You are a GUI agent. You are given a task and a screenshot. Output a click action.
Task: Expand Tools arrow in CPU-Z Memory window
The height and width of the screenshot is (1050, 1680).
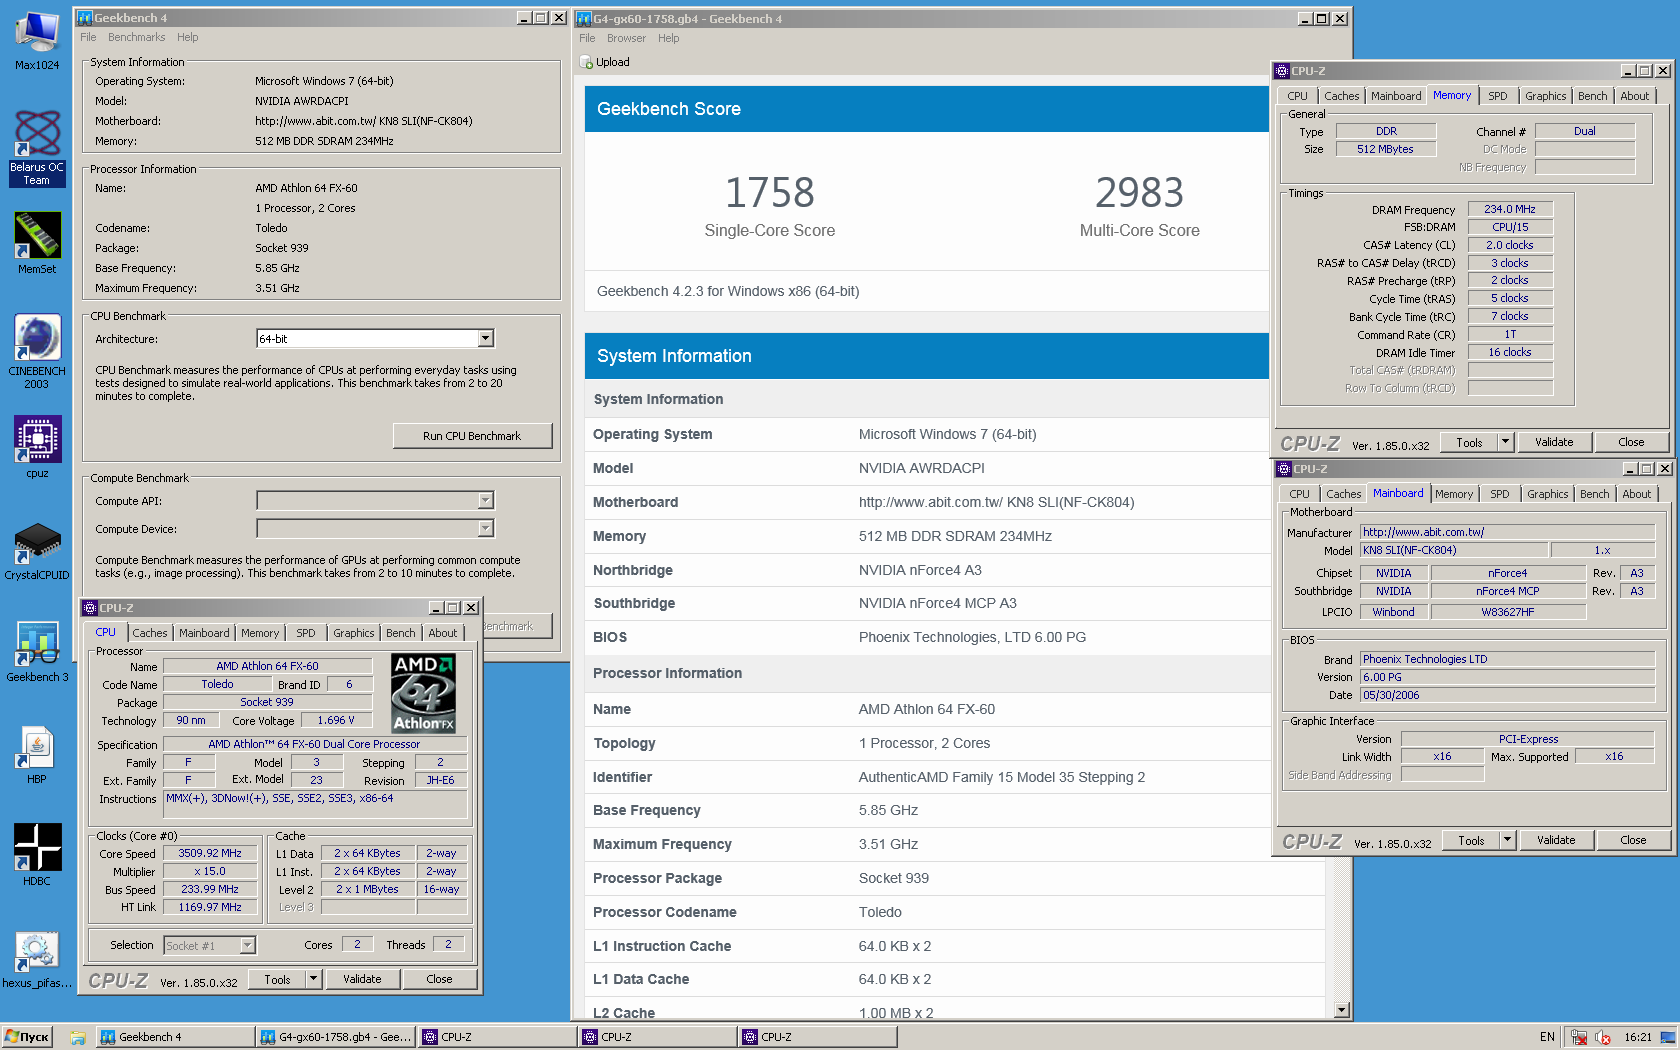point(1505,442)
